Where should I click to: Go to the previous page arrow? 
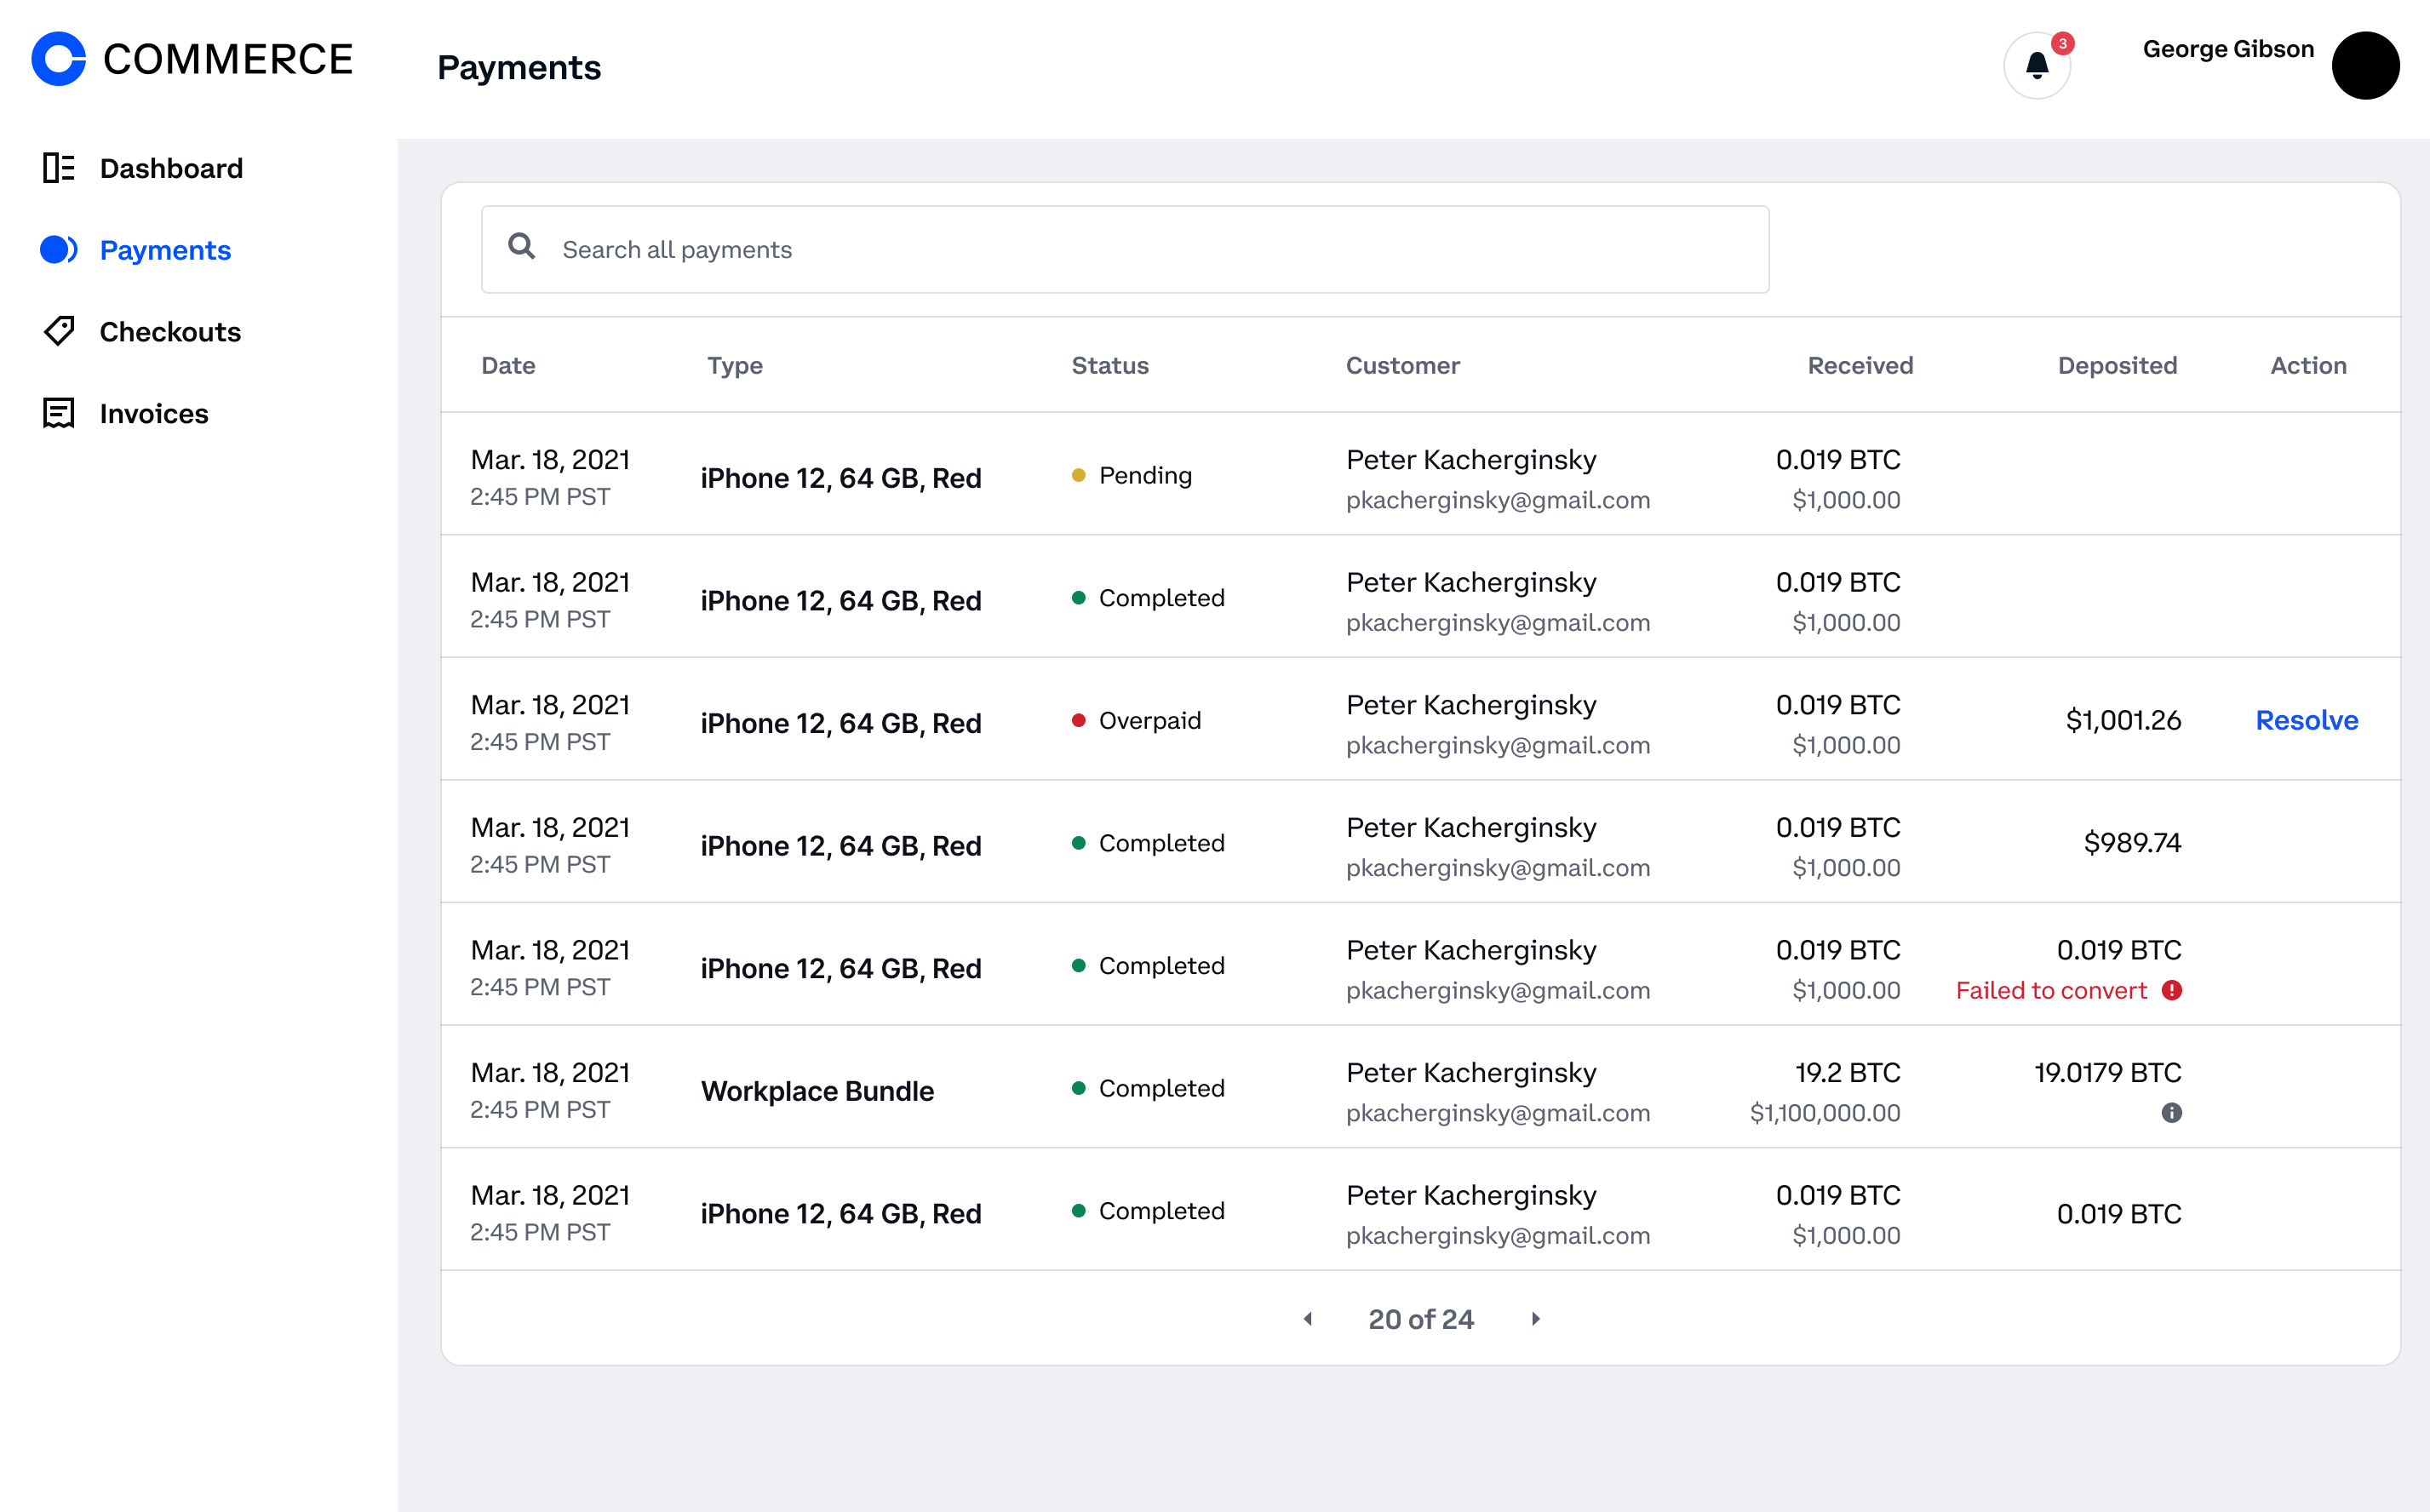[x=1307, y=1319]
